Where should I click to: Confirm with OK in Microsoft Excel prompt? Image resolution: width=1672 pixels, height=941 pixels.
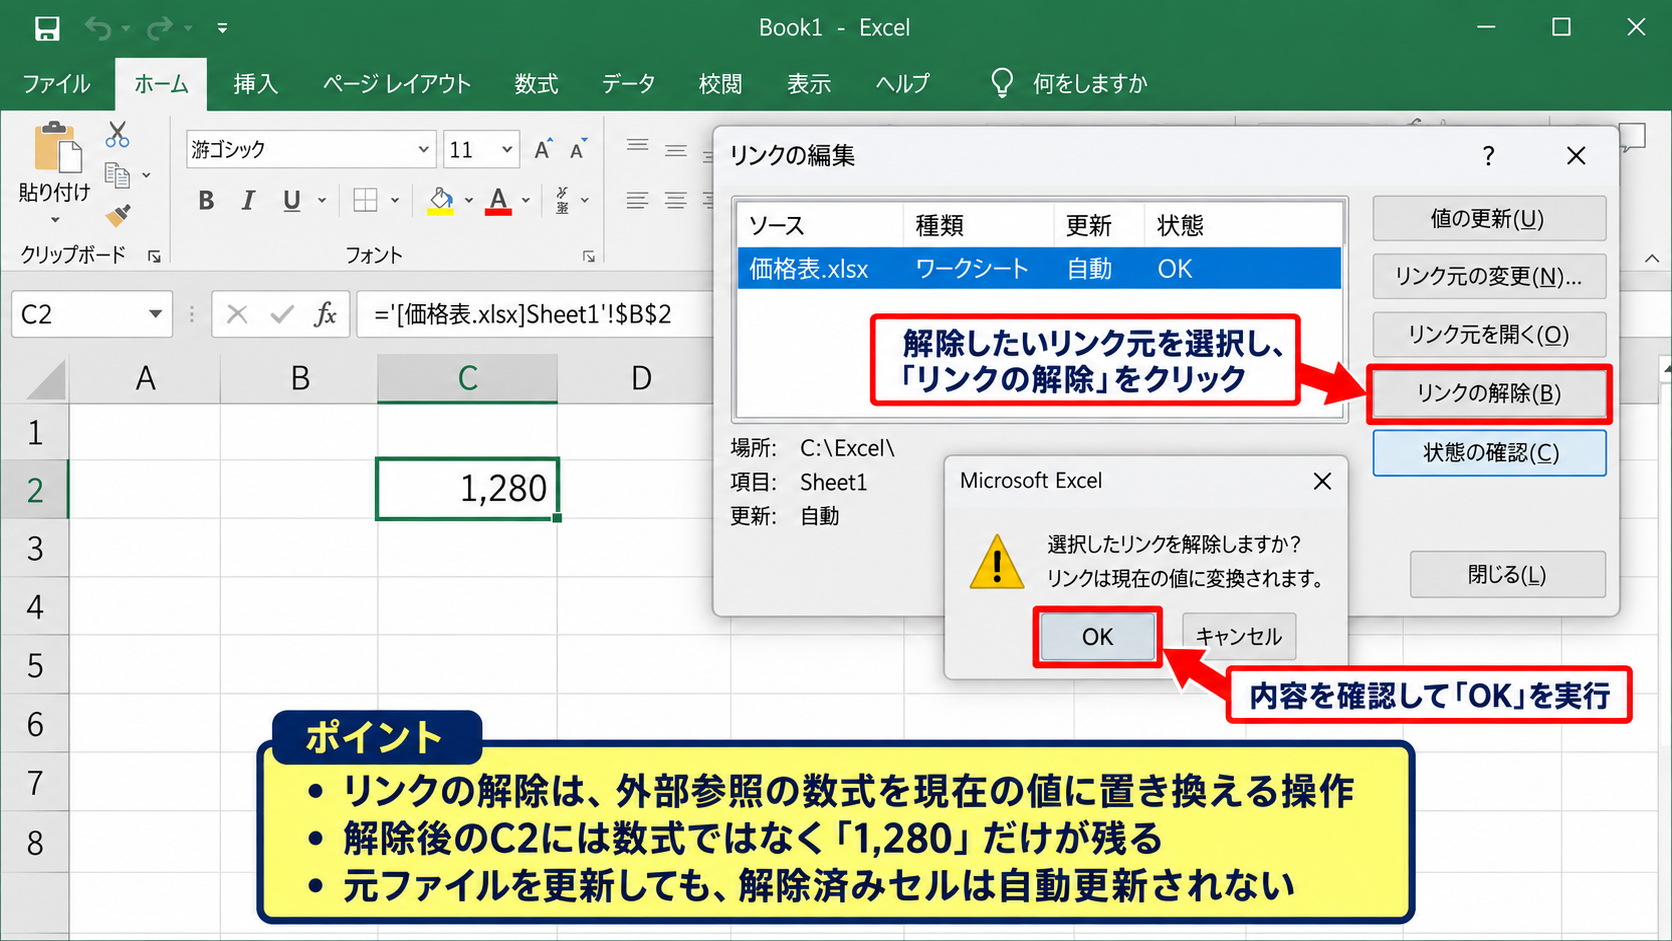pos(1097,637)
